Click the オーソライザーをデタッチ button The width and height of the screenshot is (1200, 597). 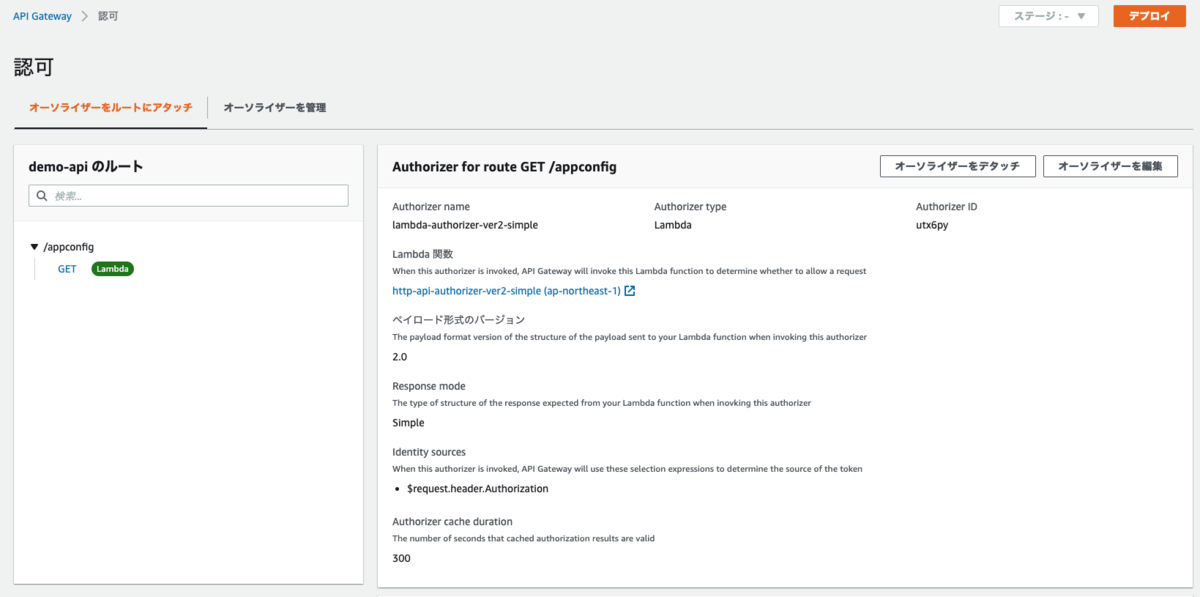[956, 166]
